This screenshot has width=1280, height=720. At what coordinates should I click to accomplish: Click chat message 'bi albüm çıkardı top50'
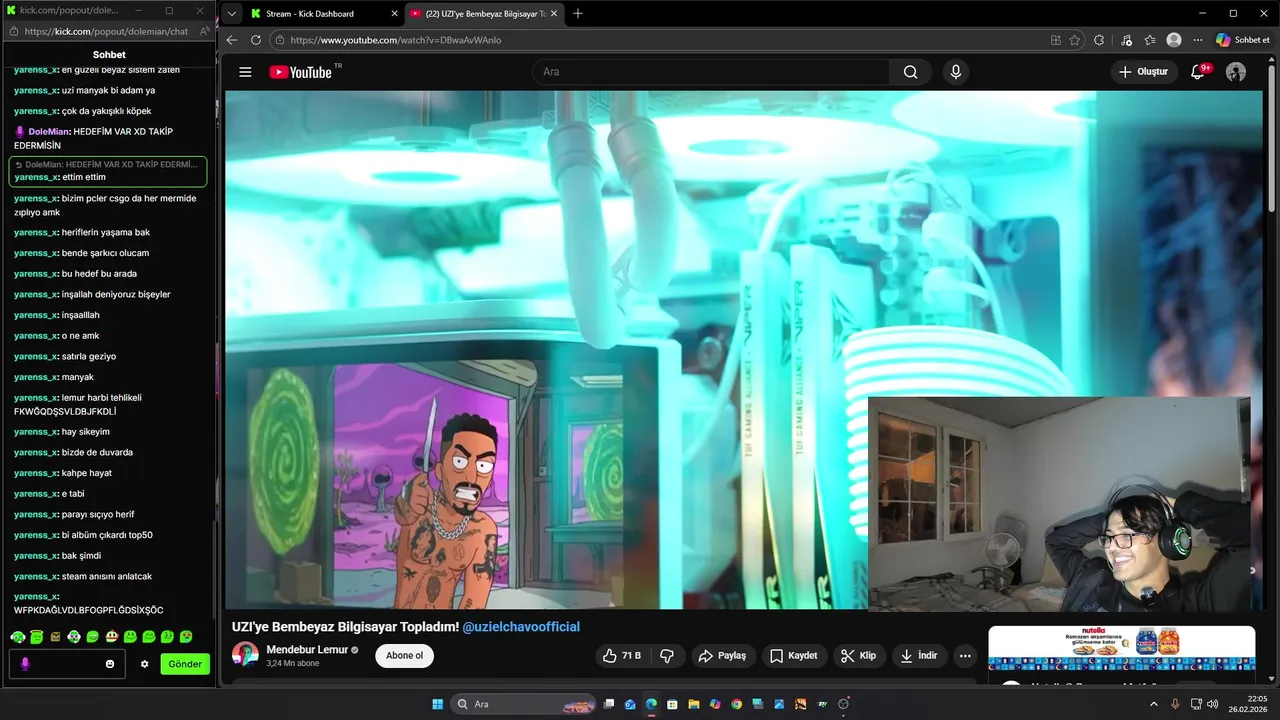tap(107, 535)
